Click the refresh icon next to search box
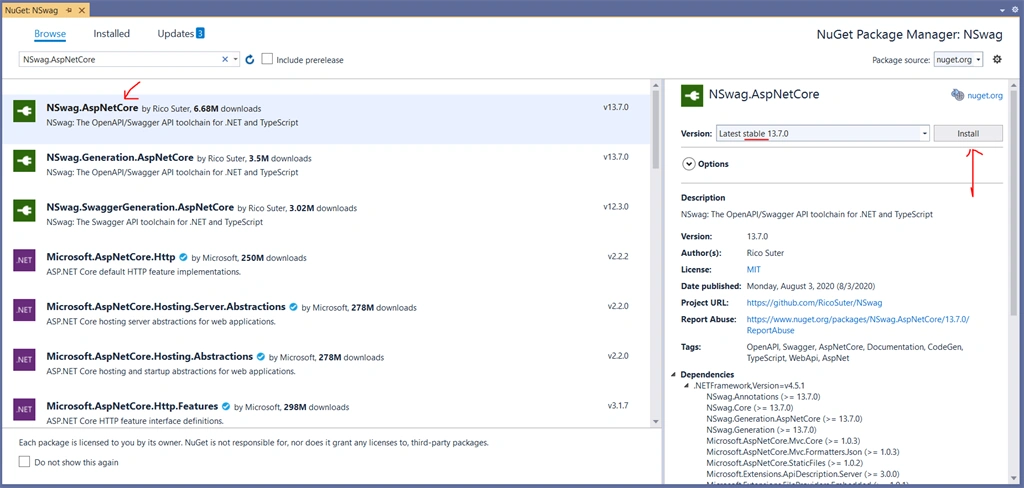Screen dimensions: 1024x488 [x=249, y=59]
